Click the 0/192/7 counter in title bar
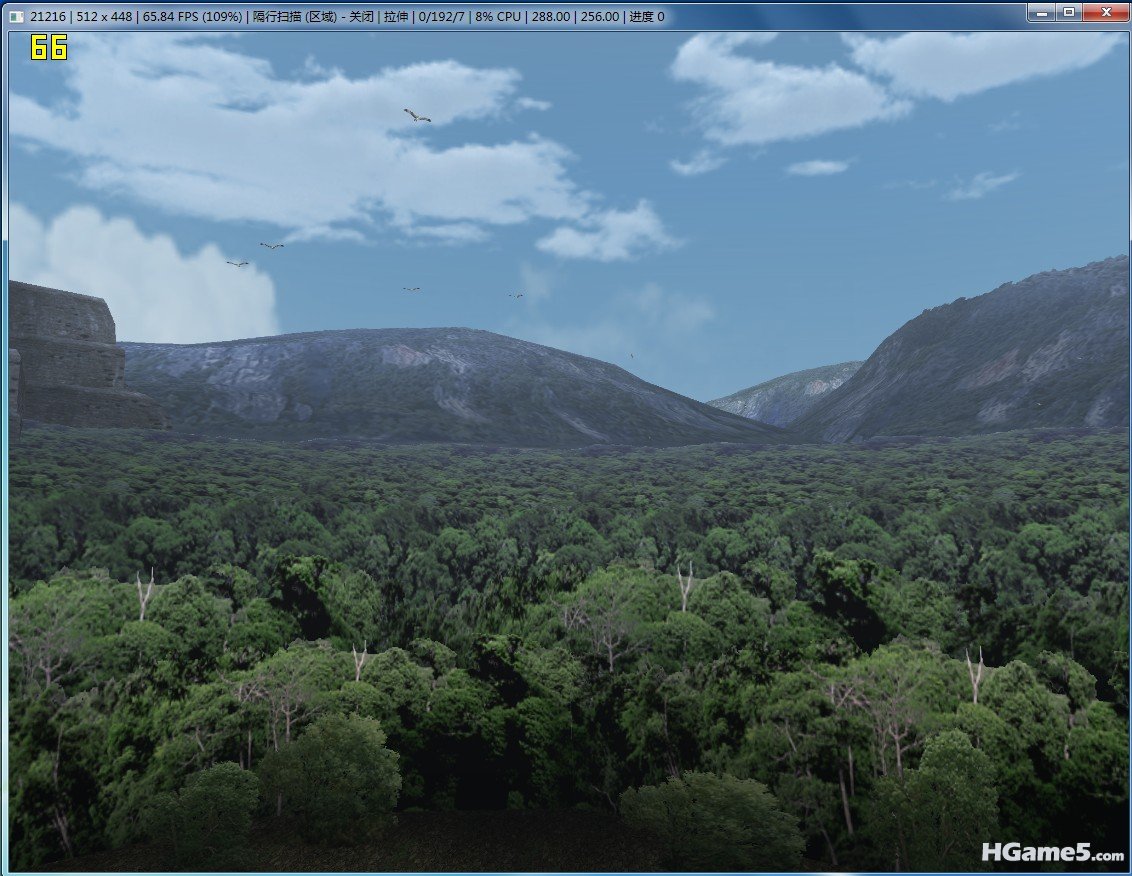 (441, 16)
